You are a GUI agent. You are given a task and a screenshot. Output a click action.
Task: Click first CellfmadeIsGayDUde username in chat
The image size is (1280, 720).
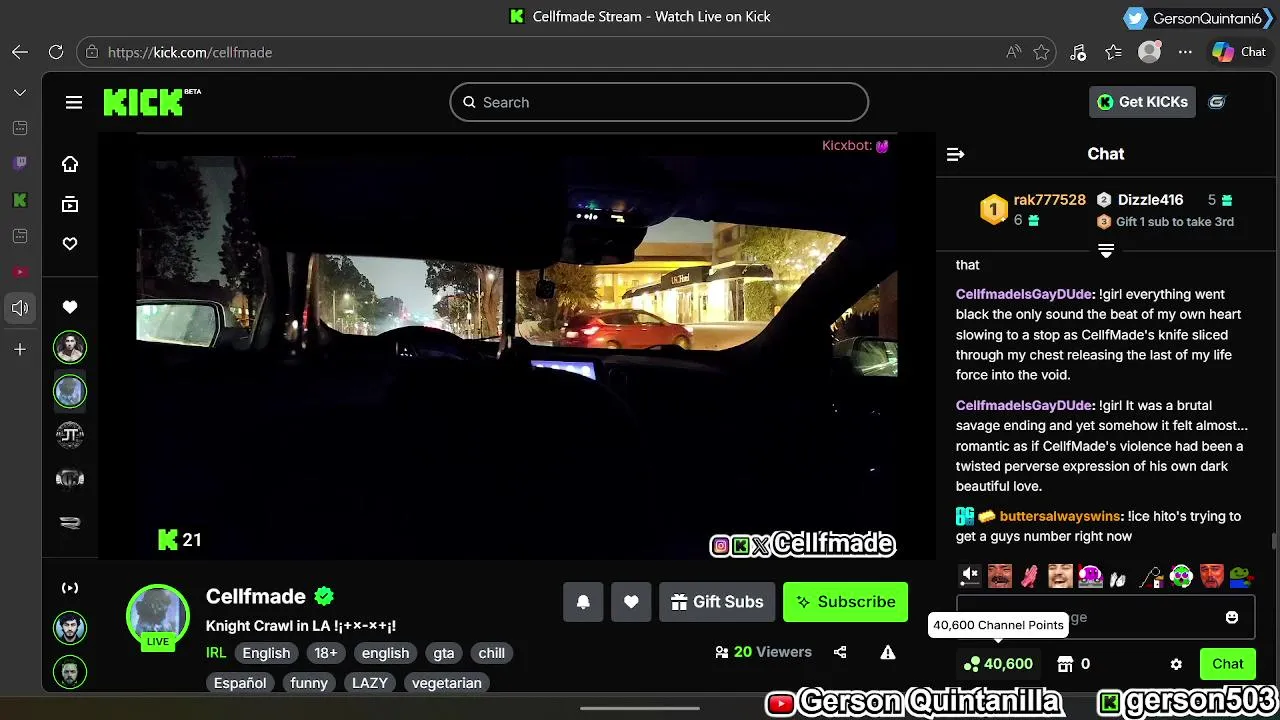1024,294
